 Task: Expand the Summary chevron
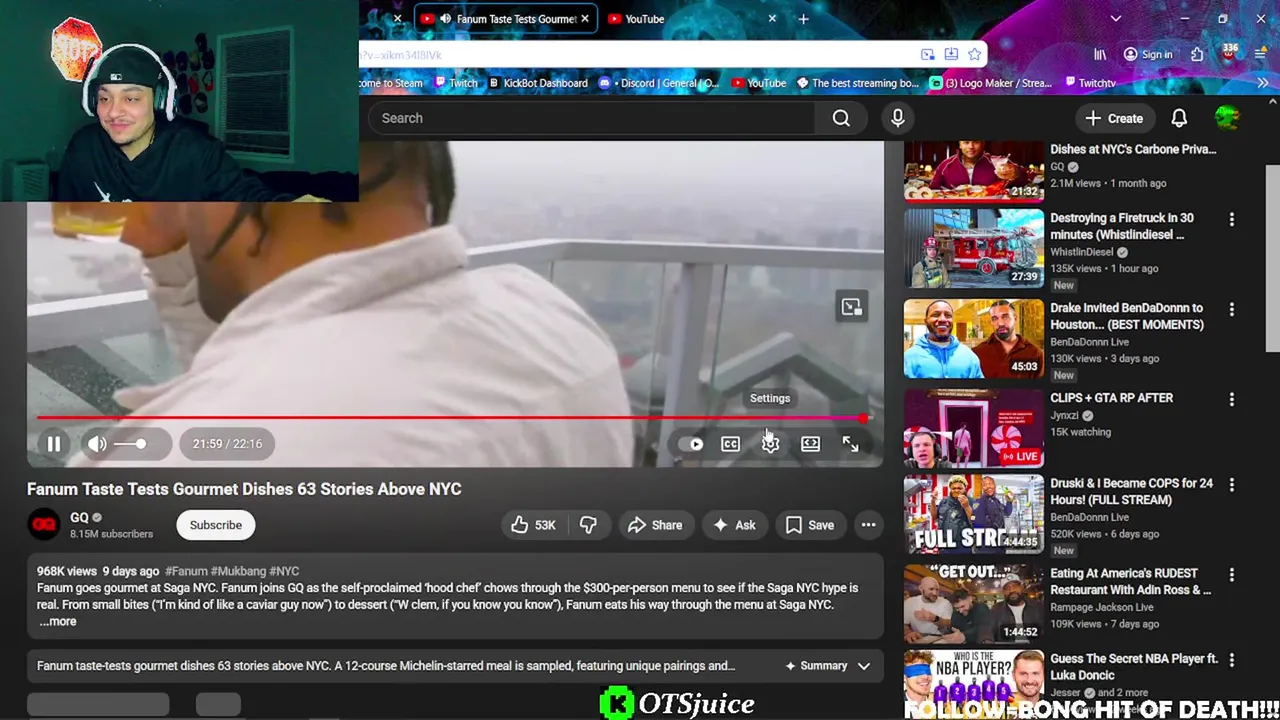(864, 666)
